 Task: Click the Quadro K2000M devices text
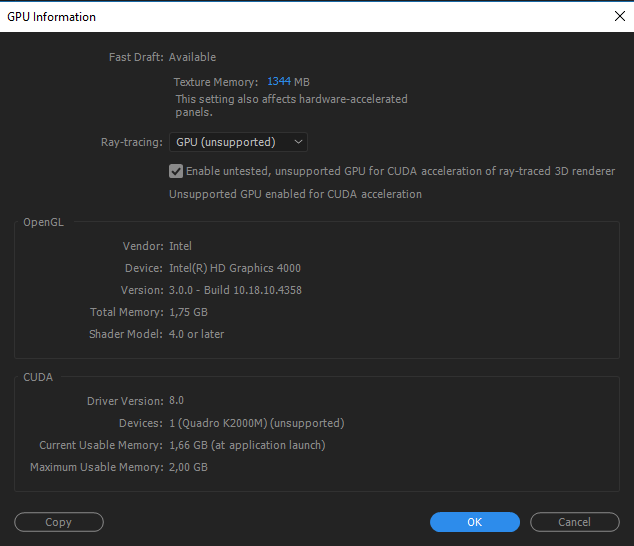point(257,423)
